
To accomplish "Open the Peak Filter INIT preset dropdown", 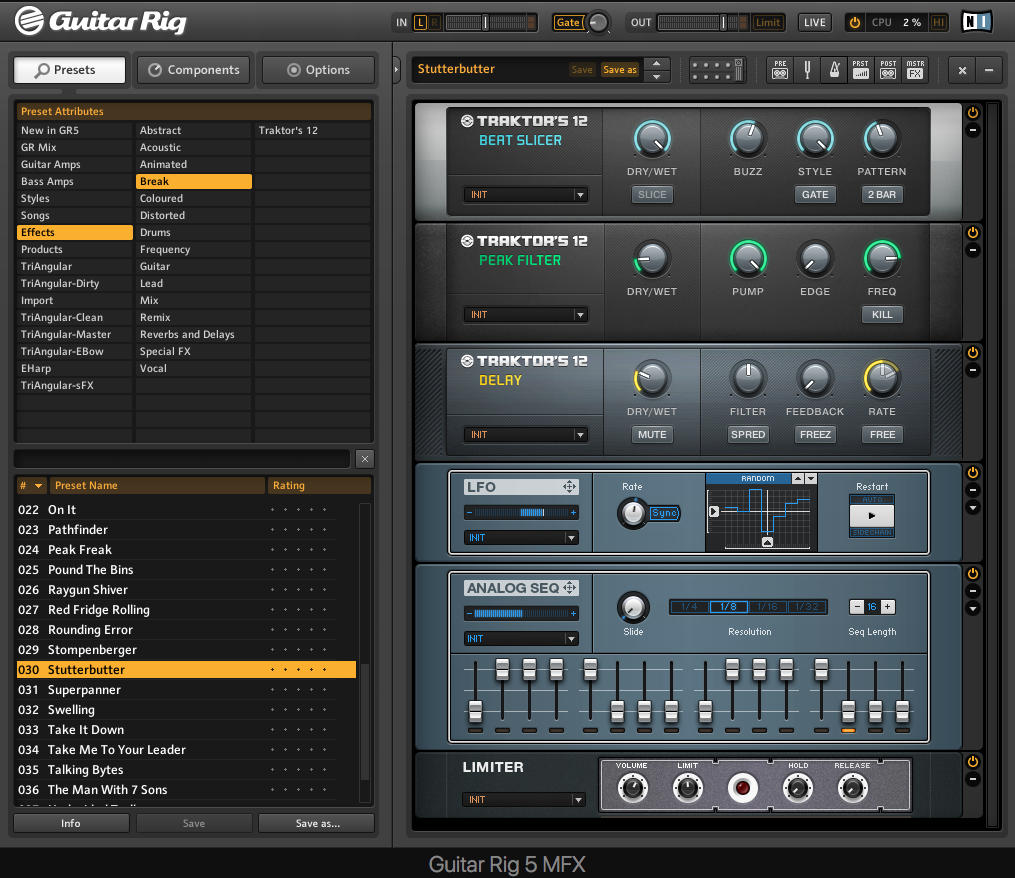I will tap(526, 315).
